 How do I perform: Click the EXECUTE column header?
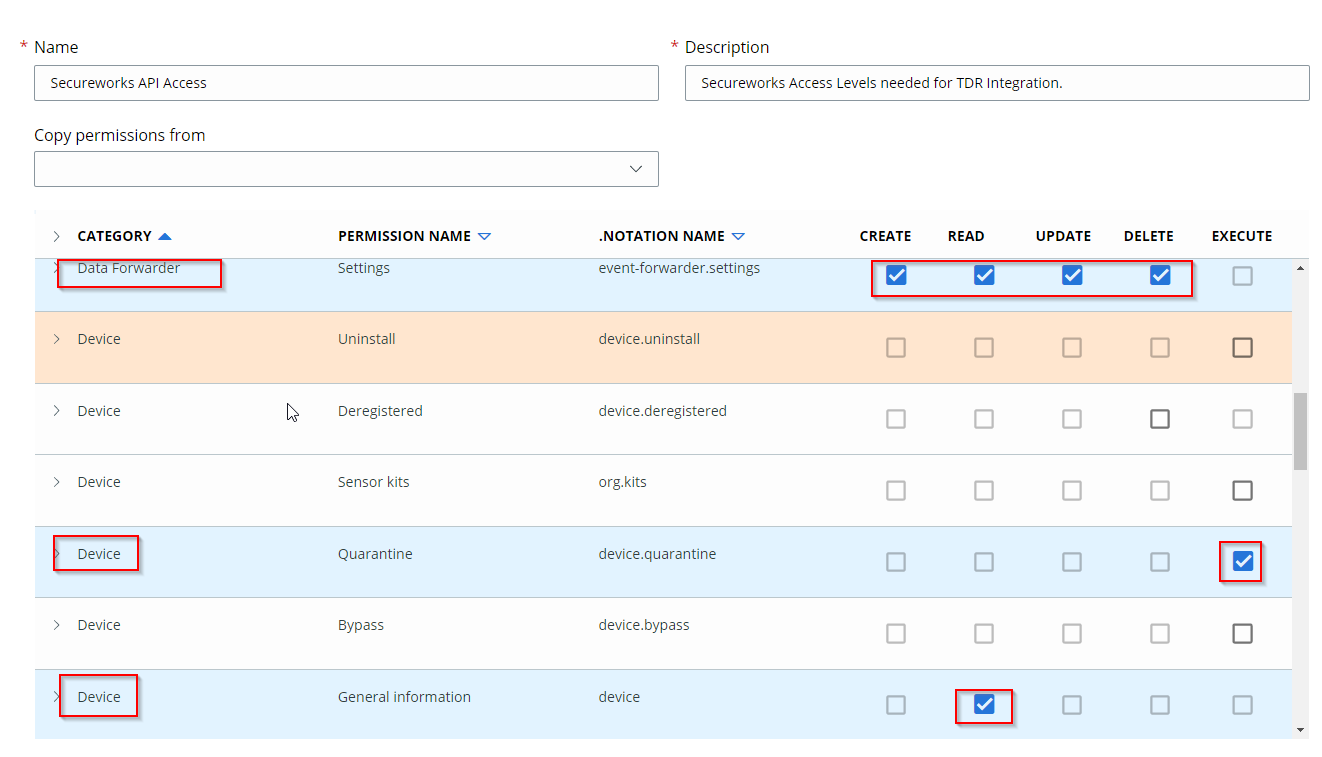[x=1242, y=237]
